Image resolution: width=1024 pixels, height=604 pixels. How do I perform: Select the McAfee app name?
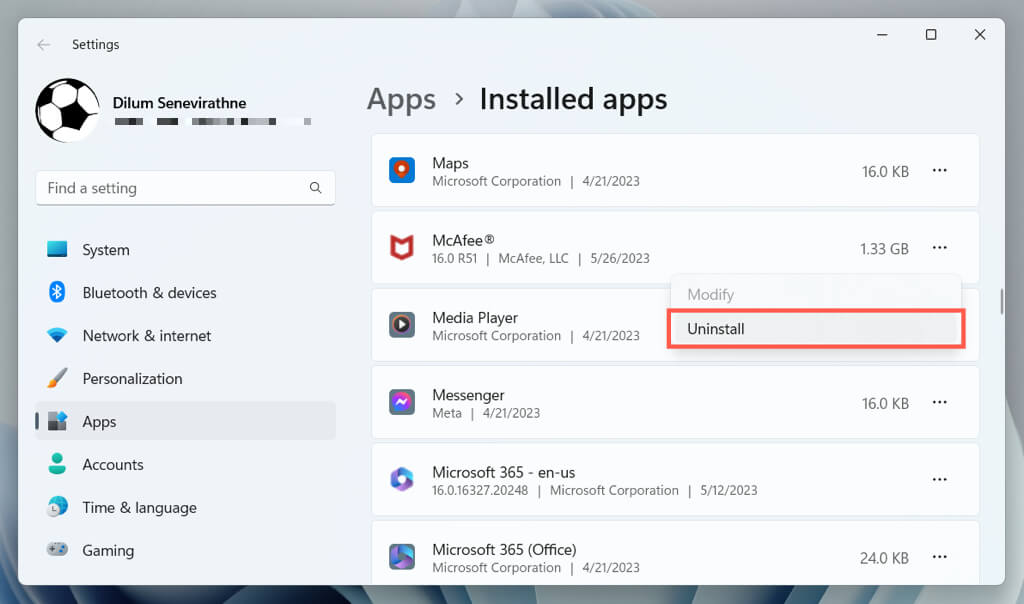coord(463,240)
